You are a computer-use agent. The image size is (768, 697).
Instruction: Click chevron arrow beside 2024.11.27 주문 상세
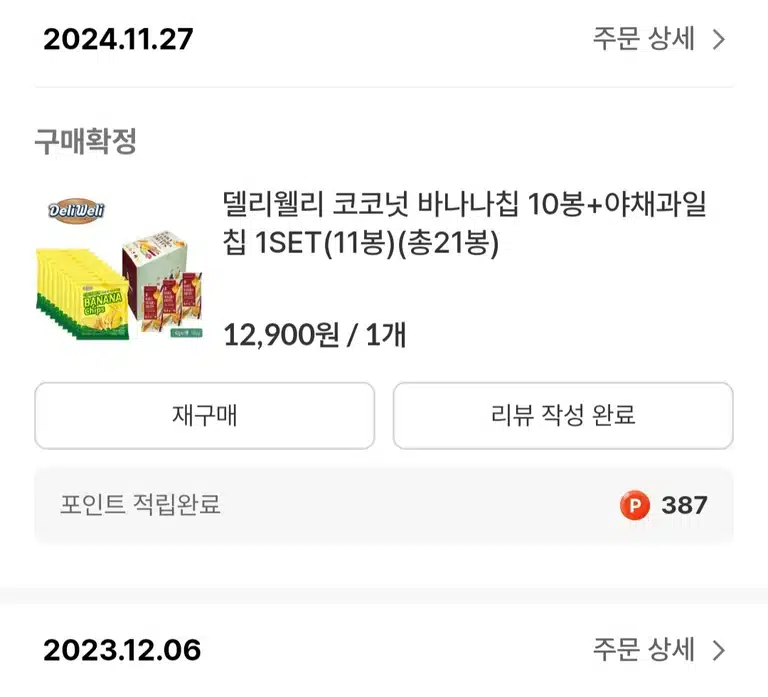coord(719,40)
